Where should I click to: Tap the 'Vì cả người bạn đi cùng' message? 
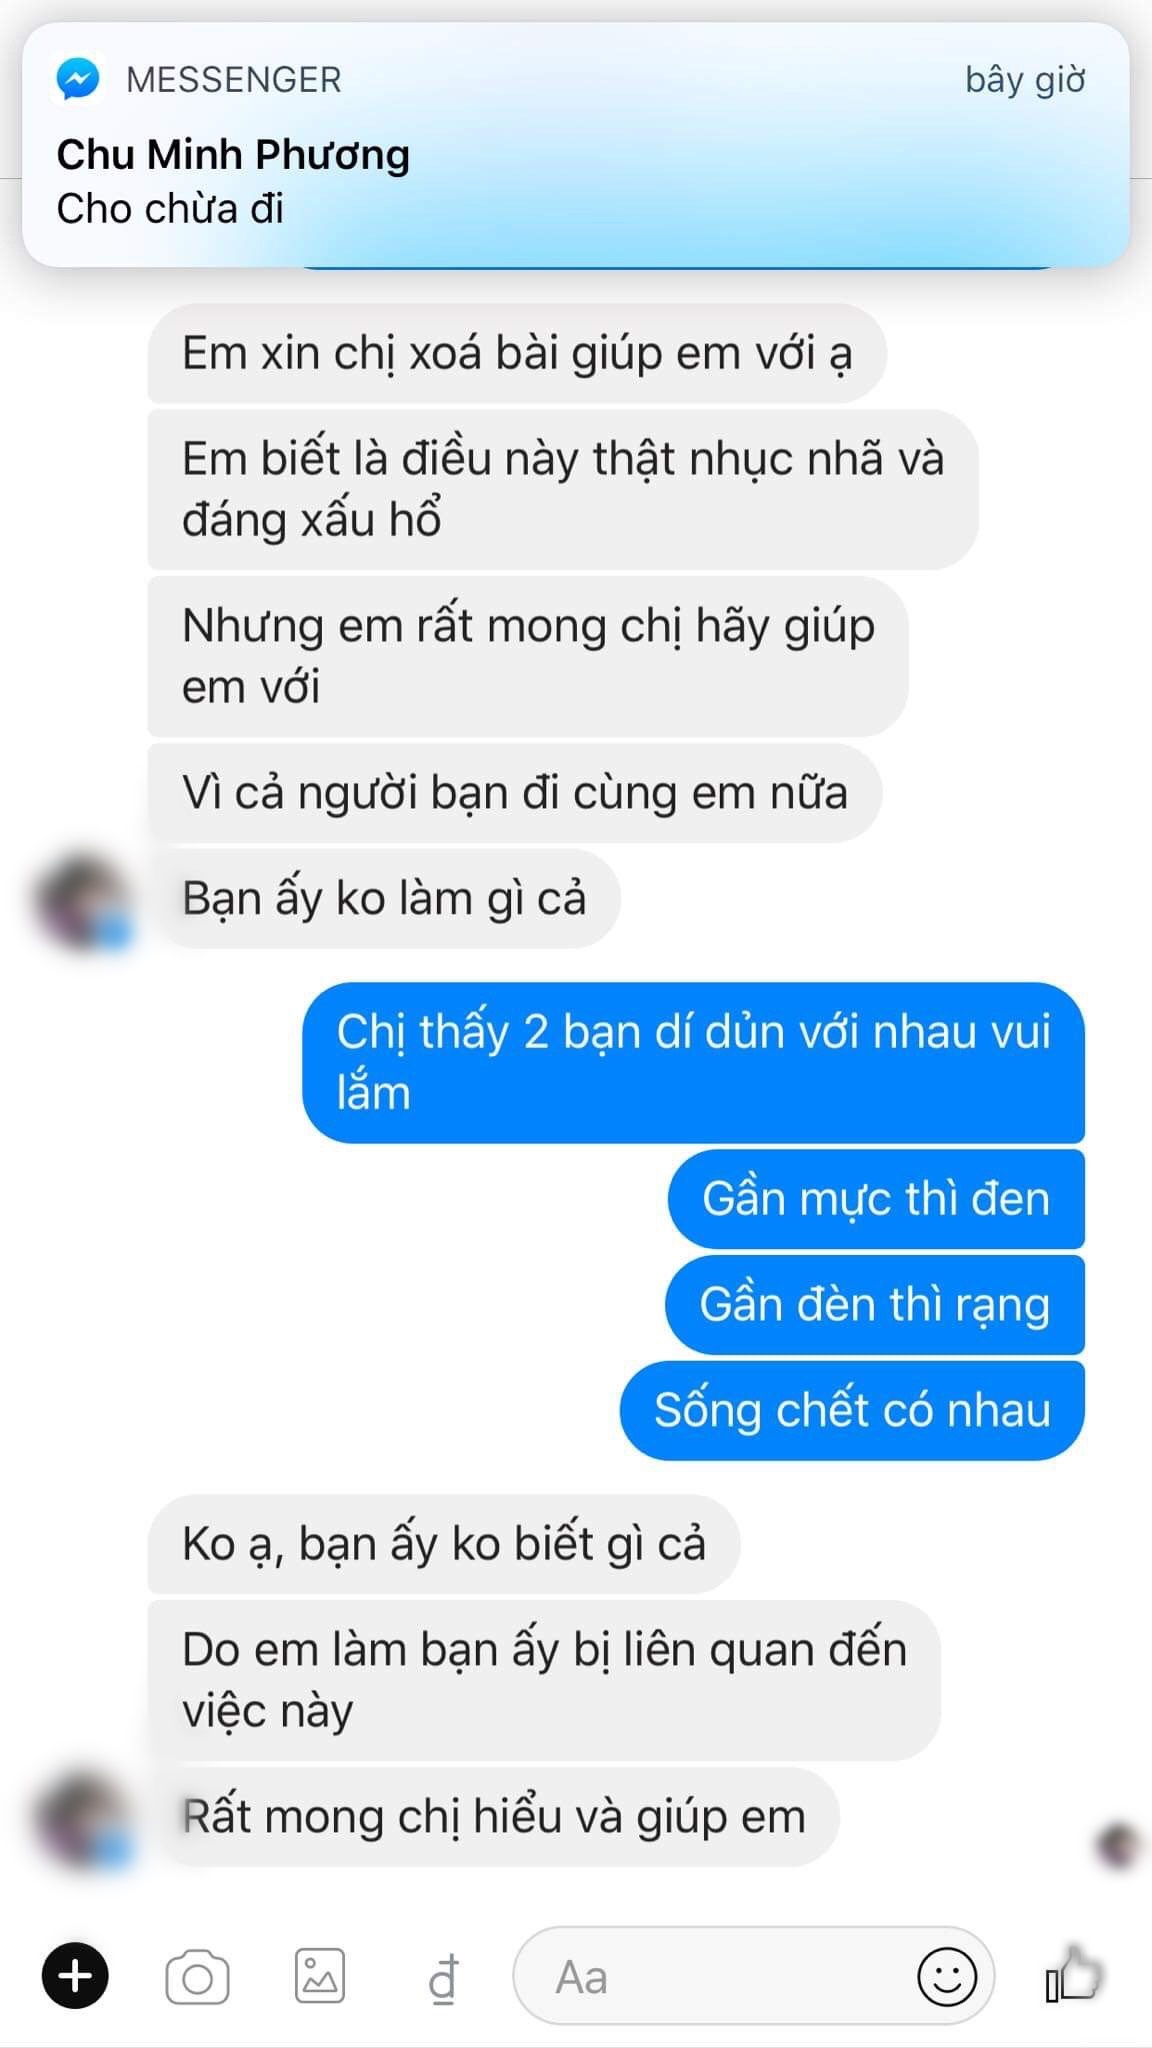point(515,793)
